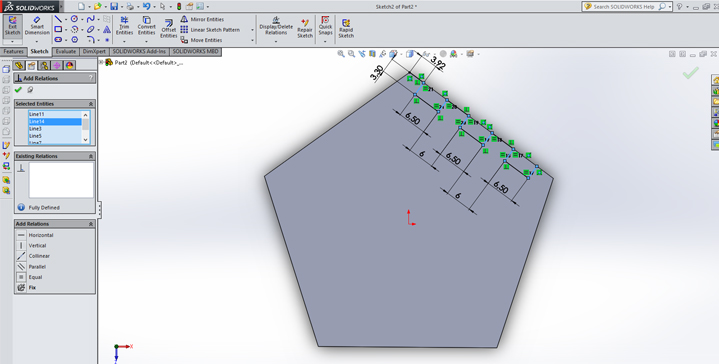This screenshot has height=364, width=719.
Task: Open the Trim Entities dropdown arrow
Action: [124, 42]
